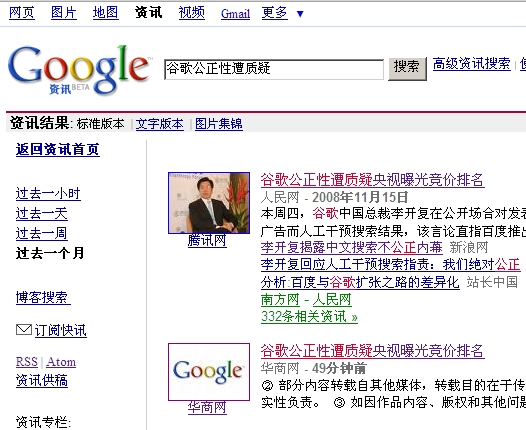
Task: Filter results to 过去一小时
Action: [x=48, y=194]
